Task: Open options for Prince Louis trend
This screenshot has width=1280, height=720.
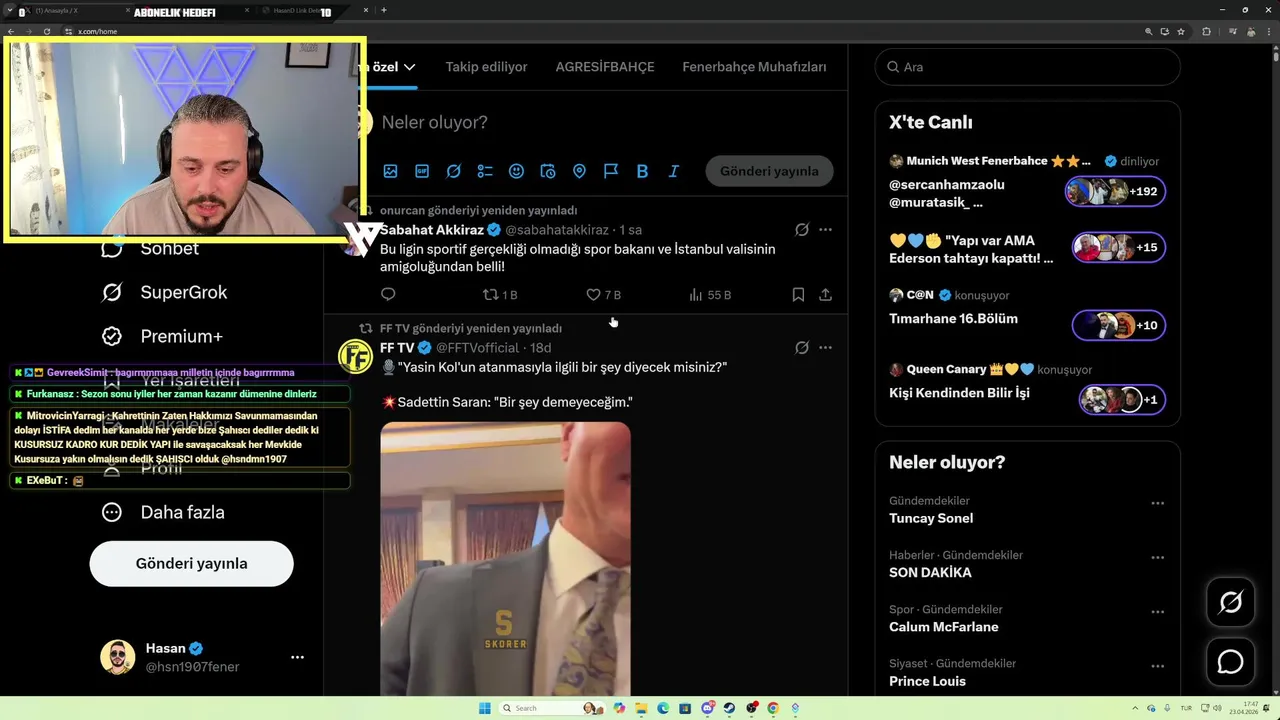Action: click(x=1157, y=665)
